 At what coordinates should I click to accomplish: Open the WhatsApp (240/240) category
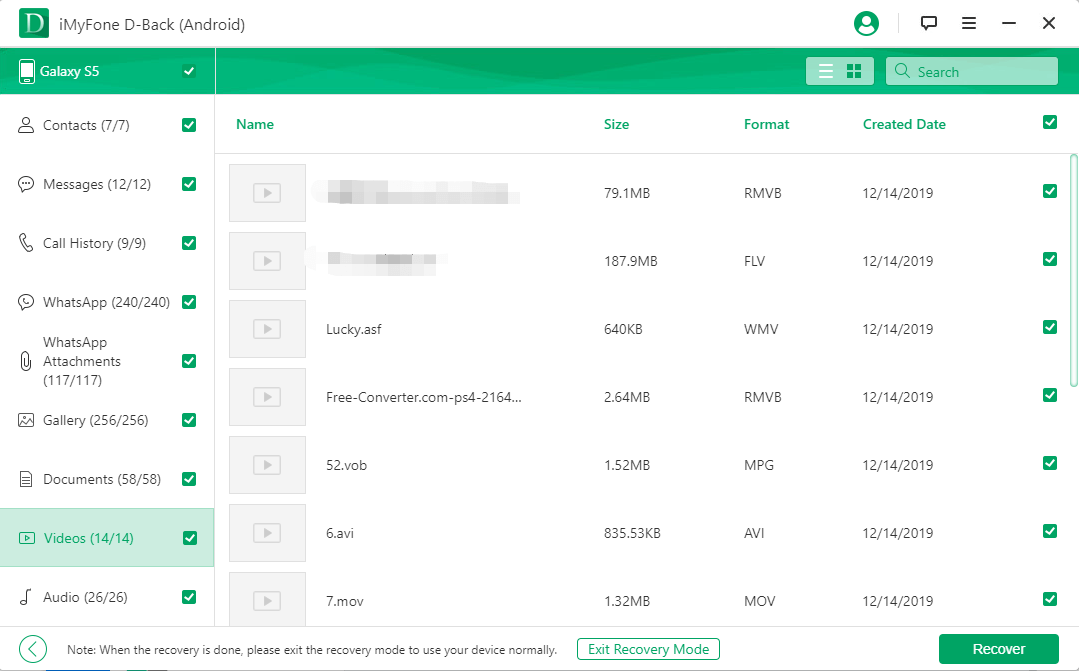pyautogui.click(x=106, y=303)
